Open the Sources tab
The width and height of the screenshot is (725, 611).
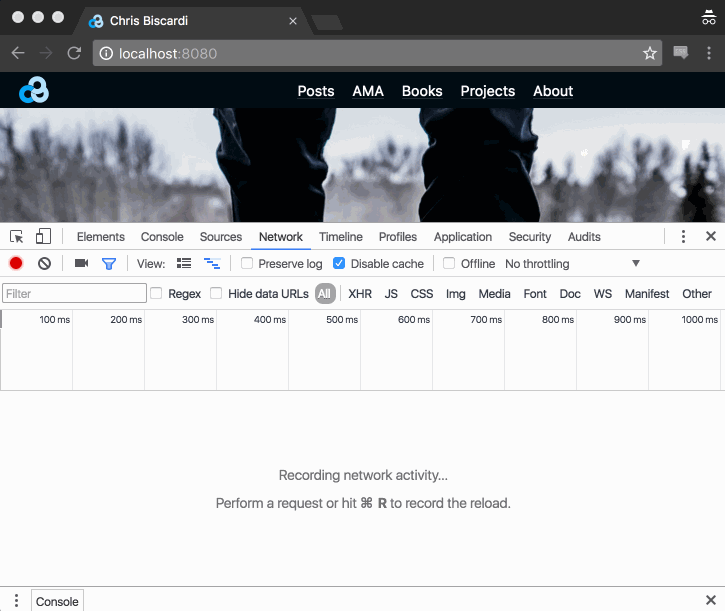click(221, 237)
